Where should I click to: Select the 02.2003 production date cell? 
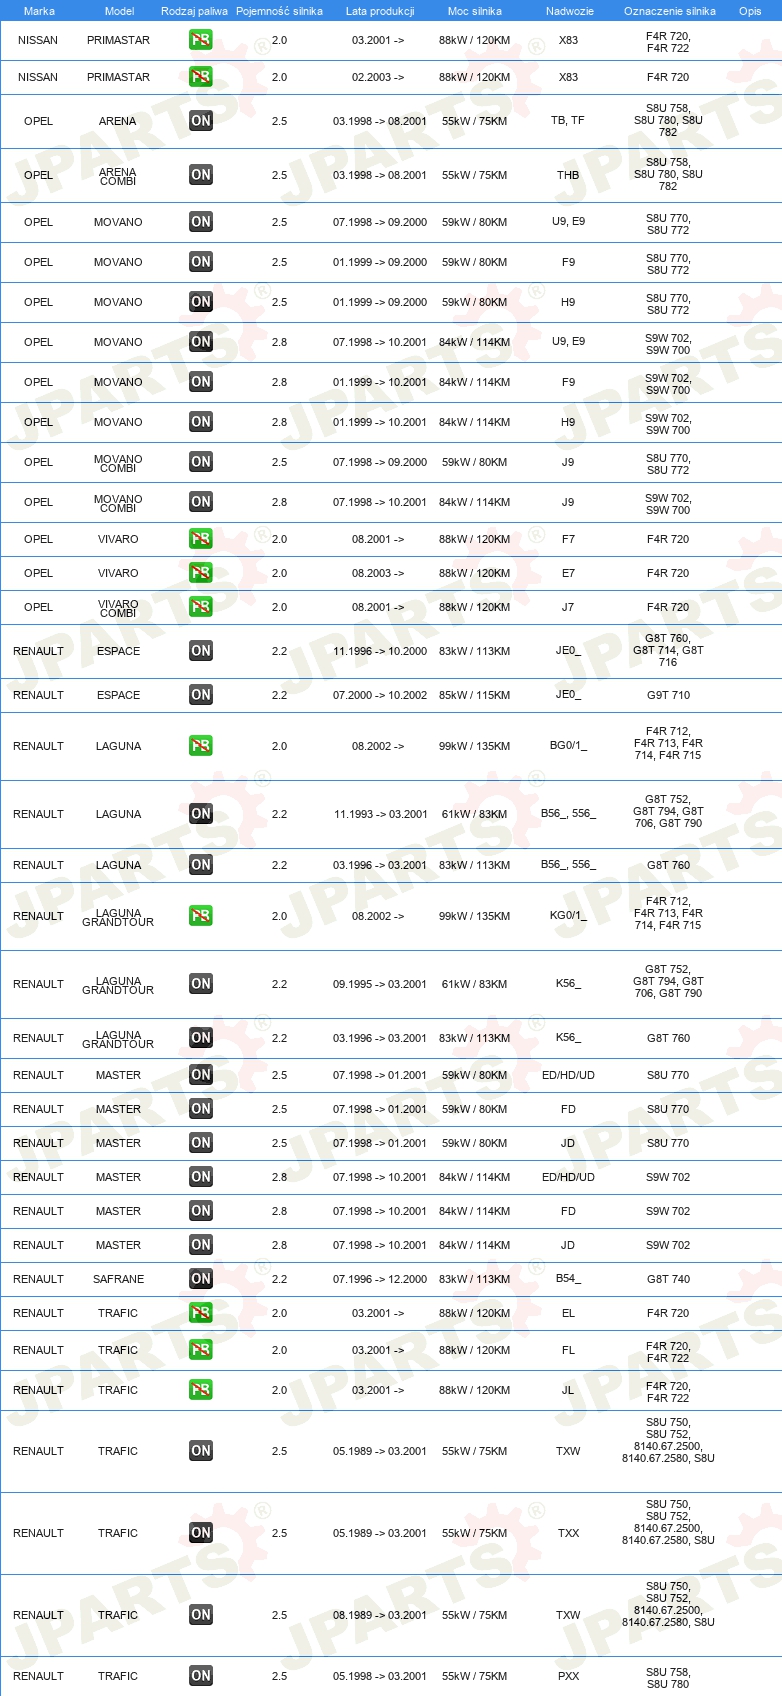(x=378, y=77)
